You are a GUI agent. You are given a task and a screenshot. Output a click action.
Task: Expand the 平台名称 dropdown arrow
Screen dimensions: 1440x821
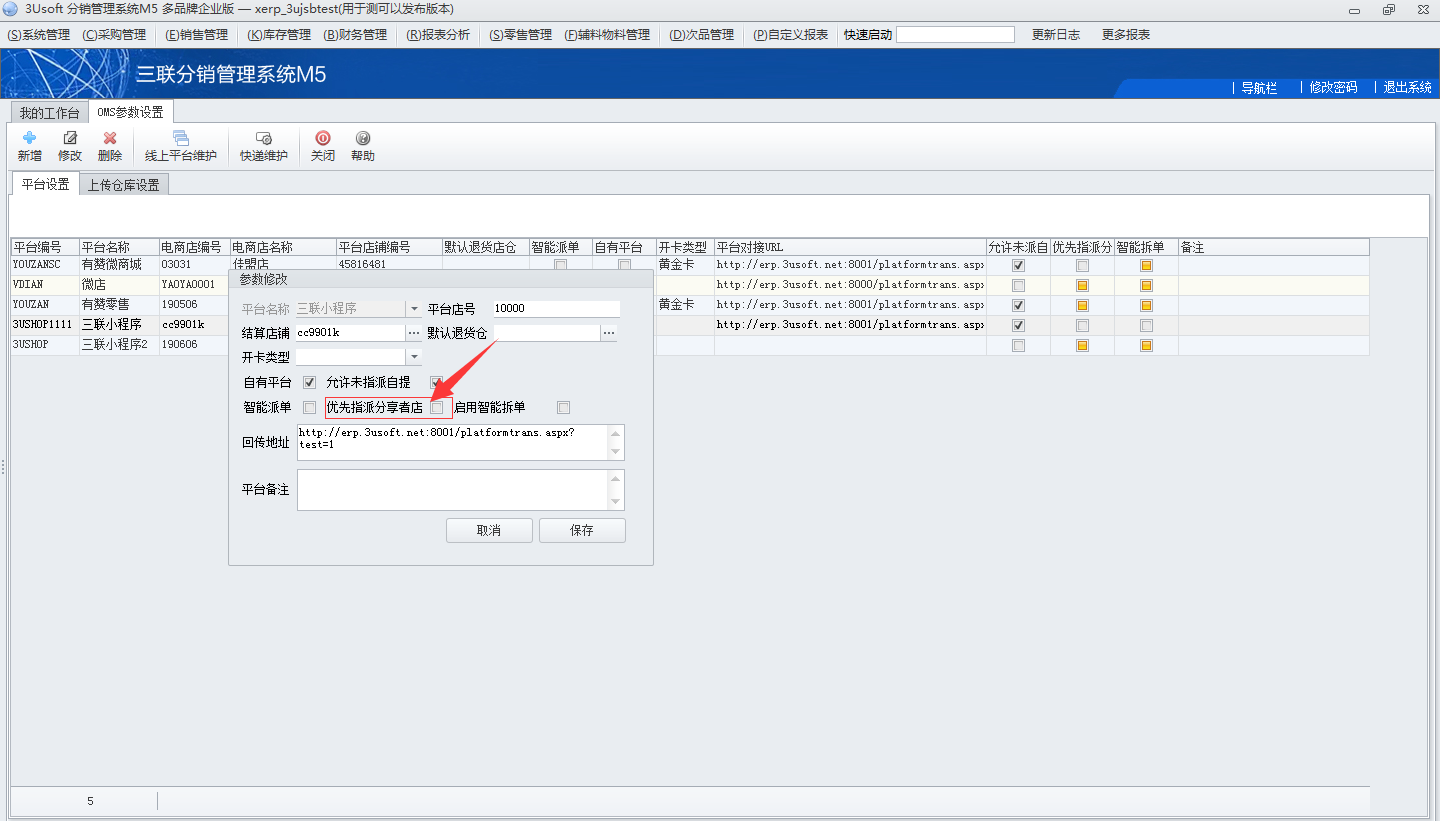[414, 309]
